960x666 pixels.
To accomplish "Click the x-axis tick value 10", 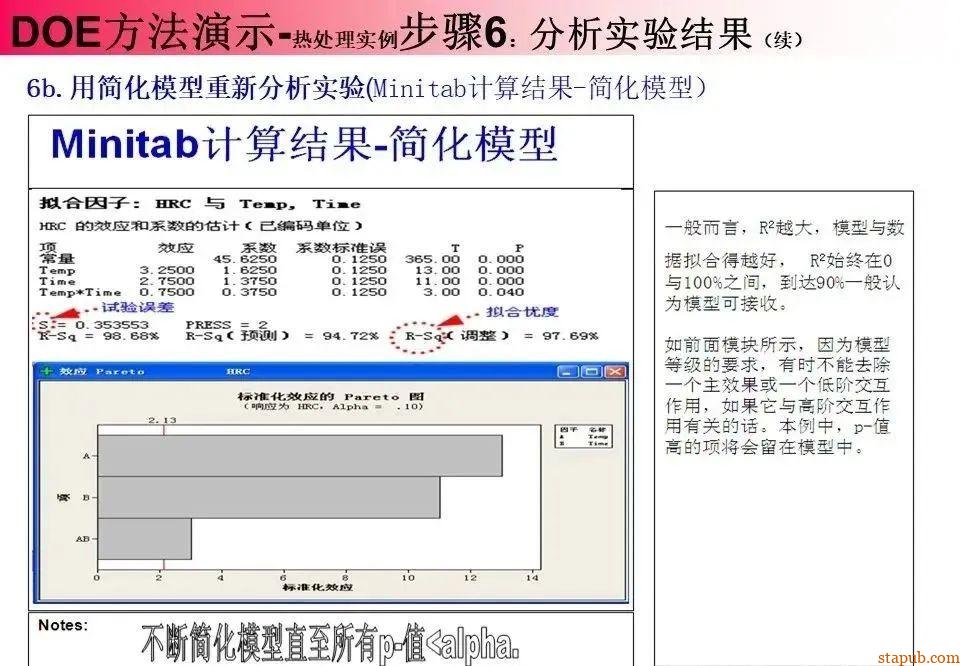I will 408,577.
